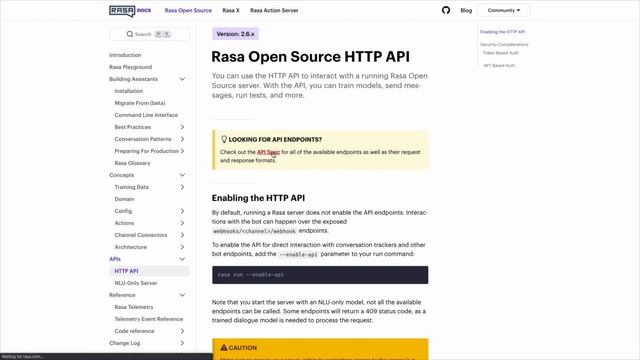Open Rasa Glossary page
This screenshot has height=360, width=640.
click(x=132, y=163)
